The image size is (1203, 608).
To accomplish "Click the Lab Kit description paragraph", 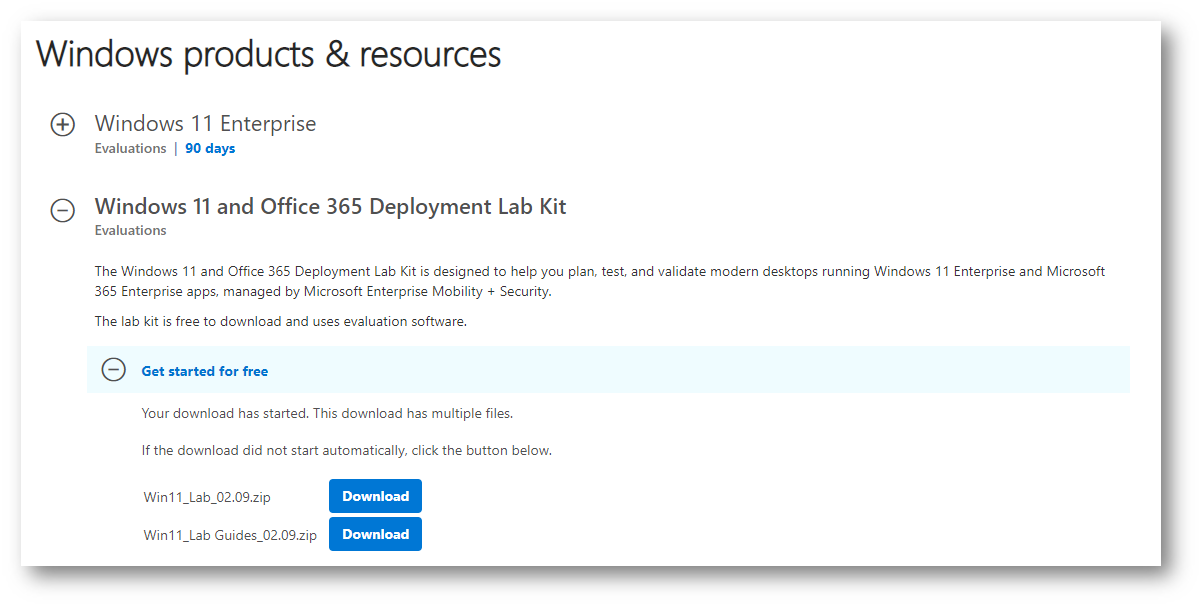I will click(x=600, y=281).
